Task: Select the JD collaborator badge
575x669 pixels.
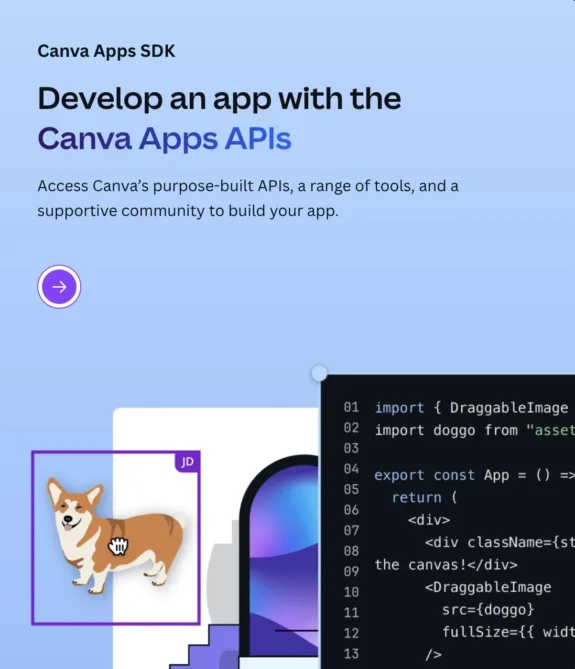Action: pyautogui.click(x=187, y=462)
